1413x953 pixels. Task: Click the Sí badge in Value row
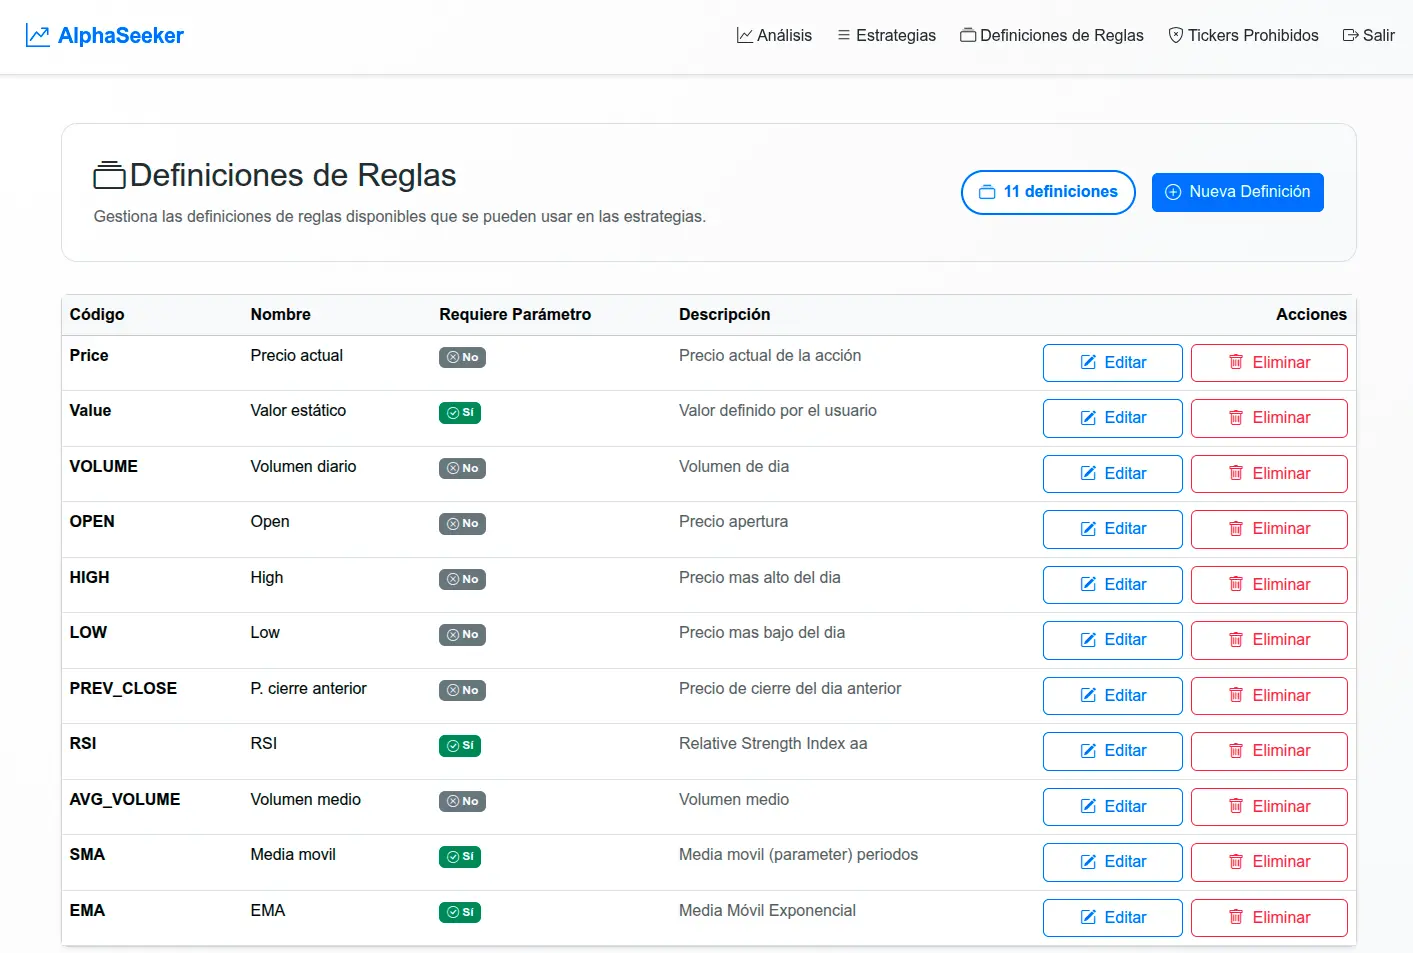[x=460, y=413]
